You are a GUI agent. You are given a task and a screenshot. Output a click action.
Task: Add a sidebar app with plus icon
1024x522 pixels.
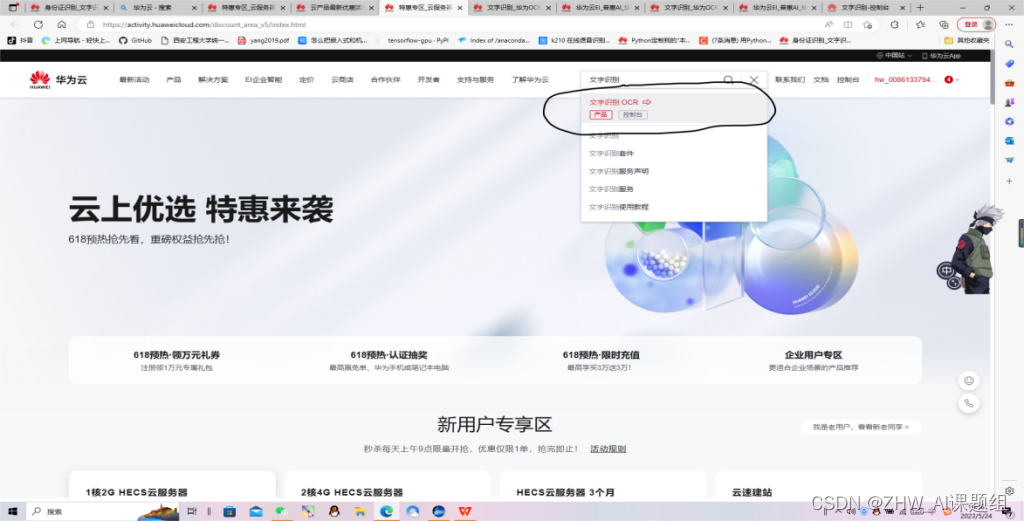pyautogui.click(x=1010, y=181)
